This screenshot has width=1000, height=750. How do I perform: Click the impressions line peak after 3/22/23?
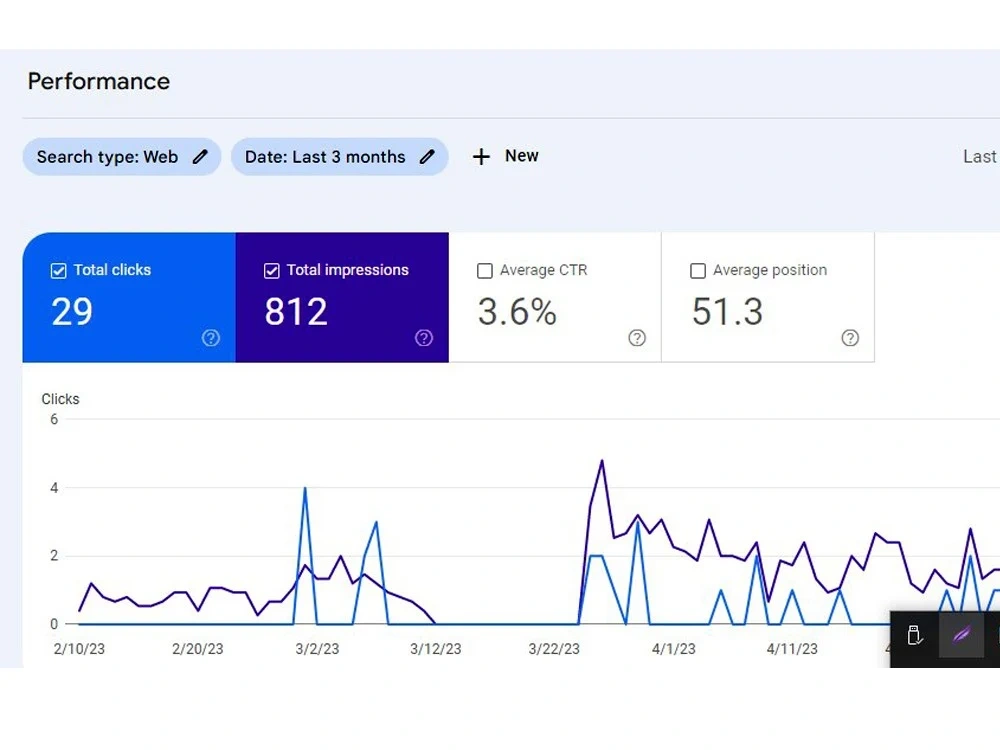point(601,462)
